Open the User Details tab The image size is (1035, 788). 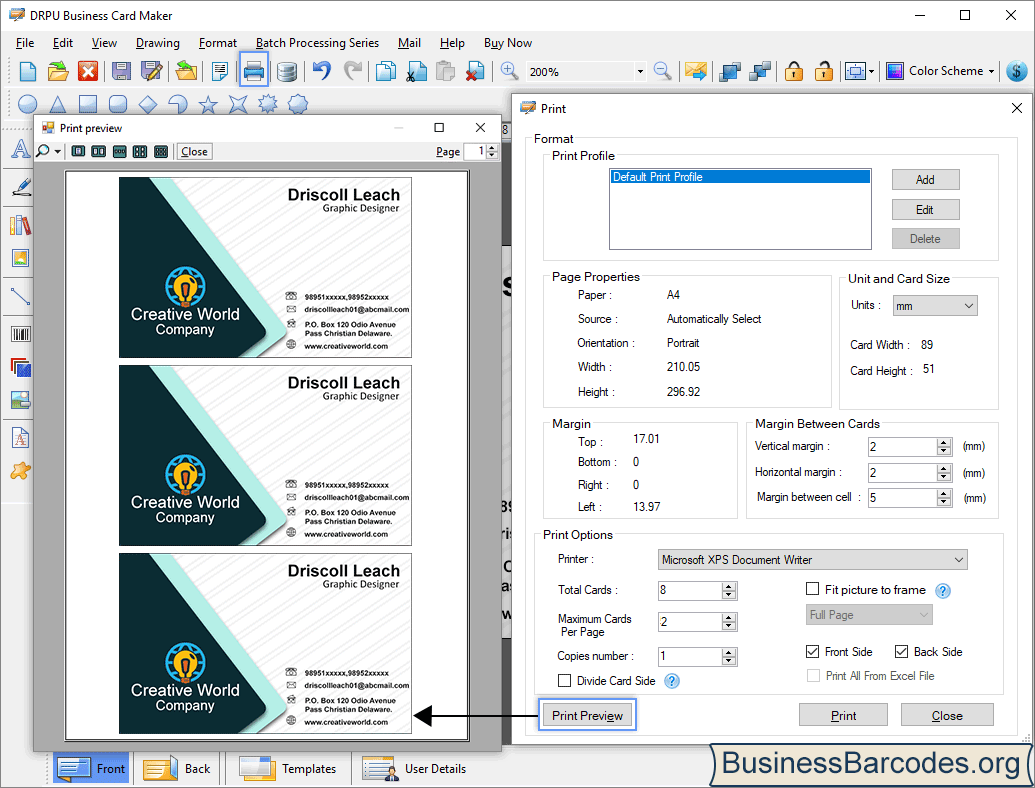click(x=414, y=769)
